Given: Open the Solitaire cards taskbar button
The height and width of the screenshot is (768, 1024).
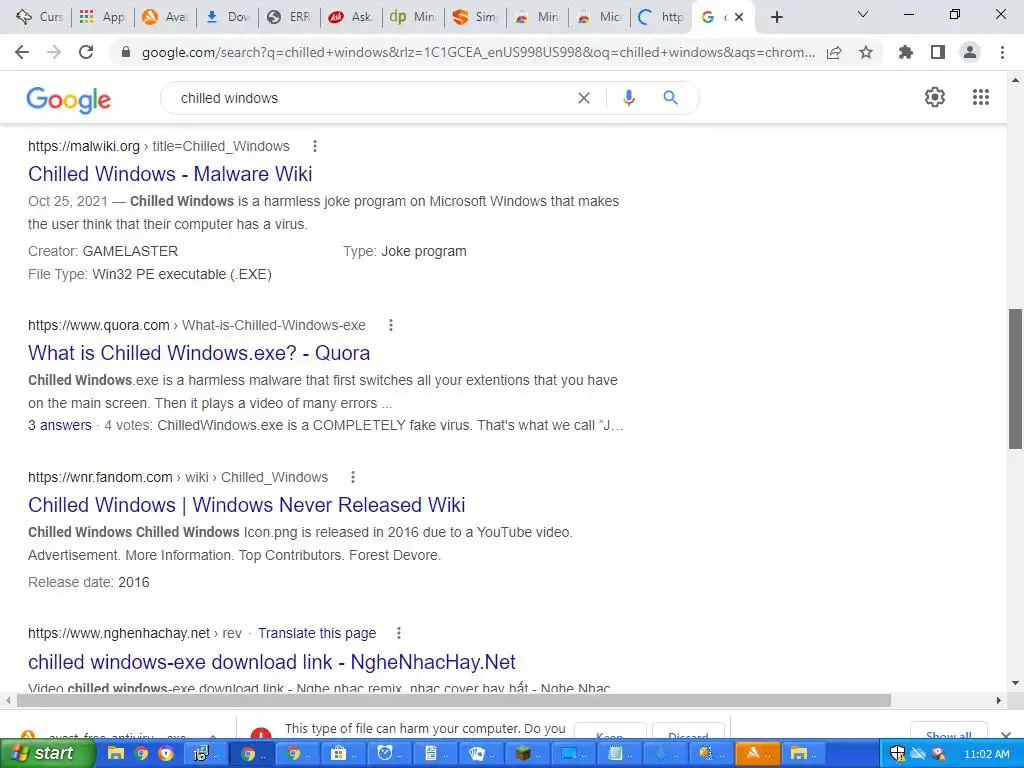Looking at the screenshot, I should coord(481,754).
